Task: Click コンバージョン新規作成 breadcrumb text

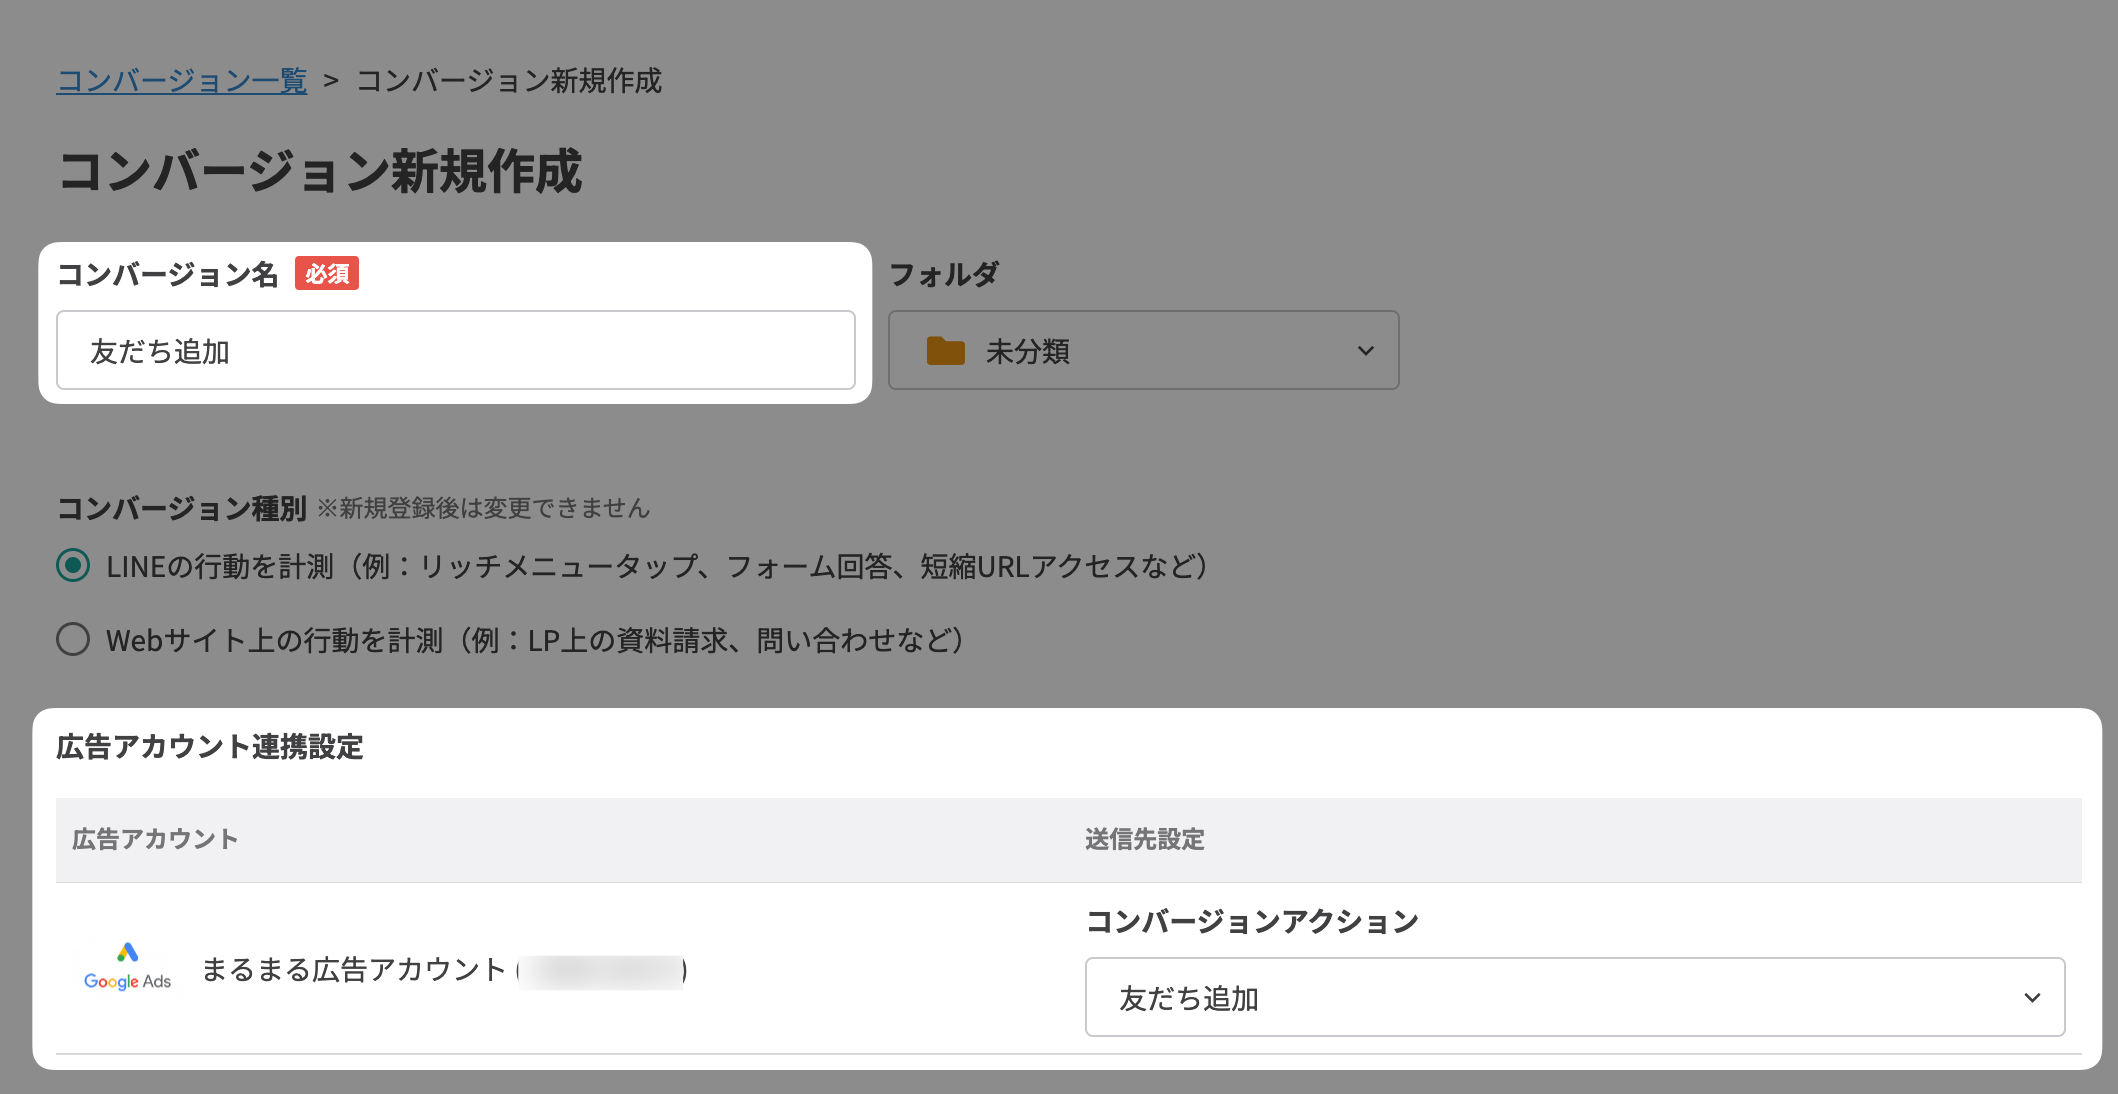Action: click(509, 81)
